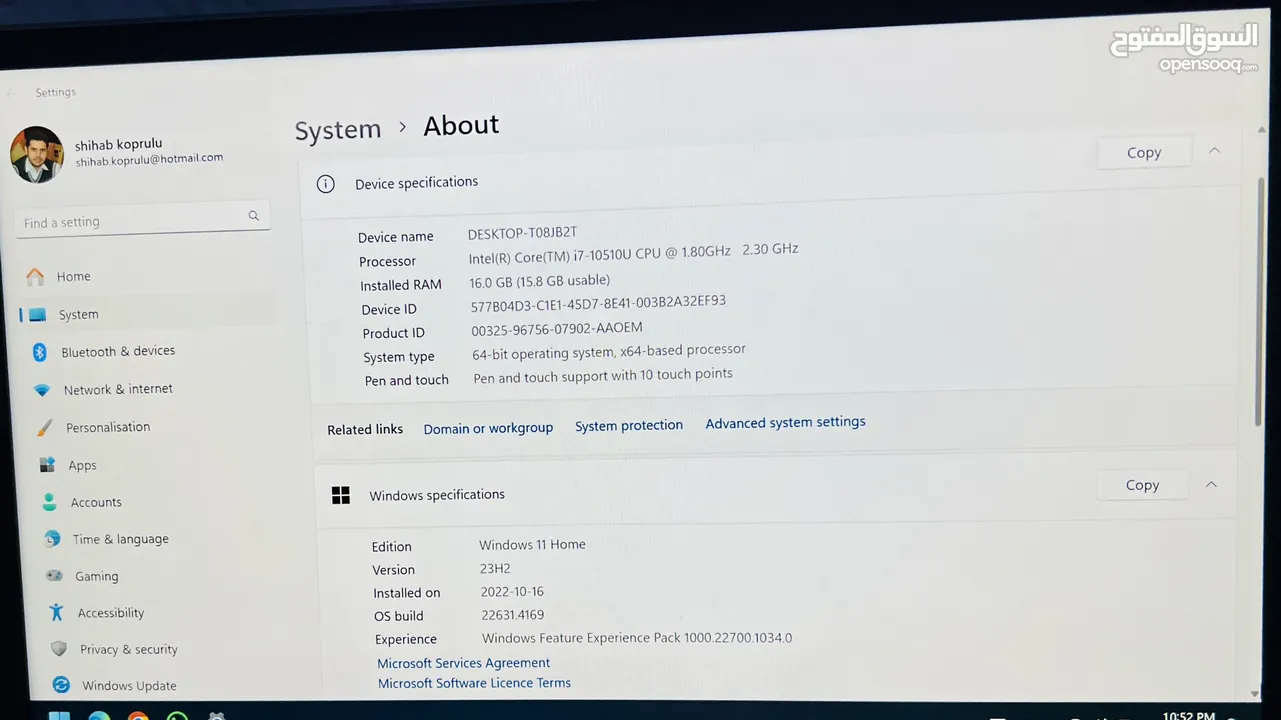Collapse the Windows specifications section chevron

pos(1211,484)
